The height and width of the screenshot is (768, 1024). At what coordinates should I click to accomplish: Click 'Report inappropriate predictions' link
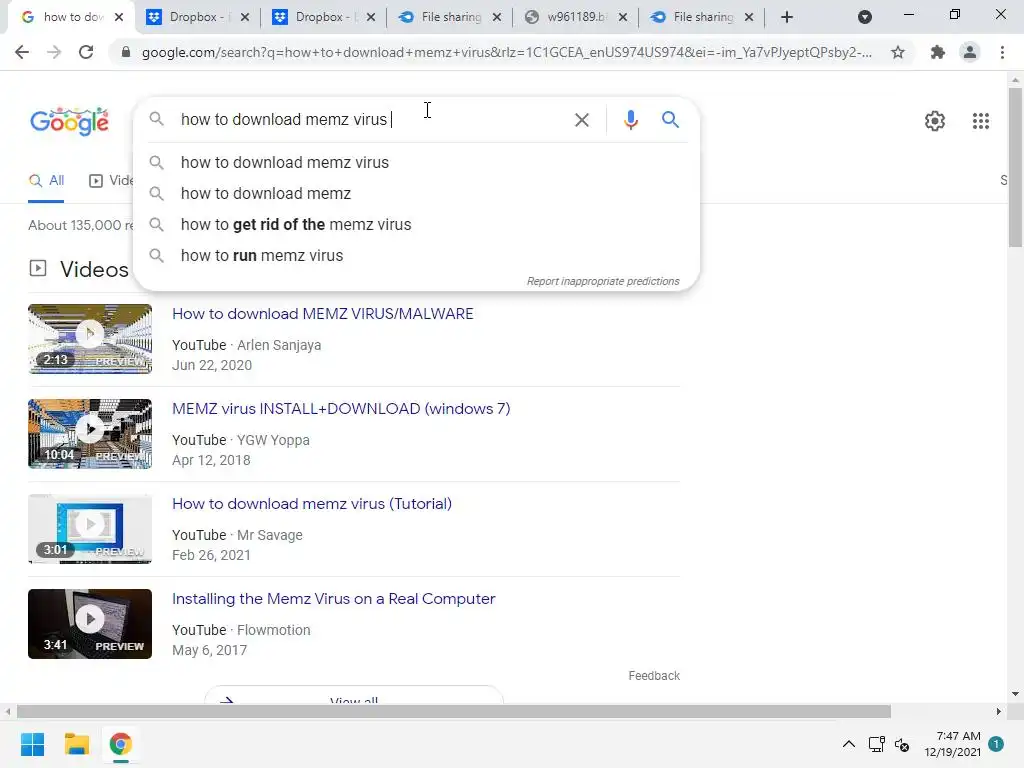click(603, 281)
